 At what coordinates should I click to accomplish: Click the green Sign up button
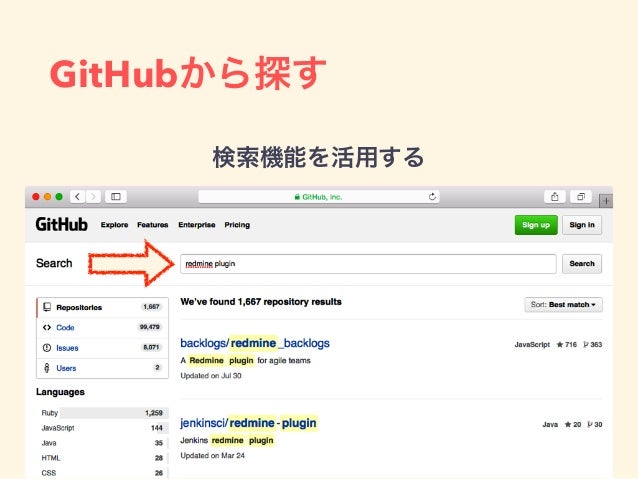point(536,225)
